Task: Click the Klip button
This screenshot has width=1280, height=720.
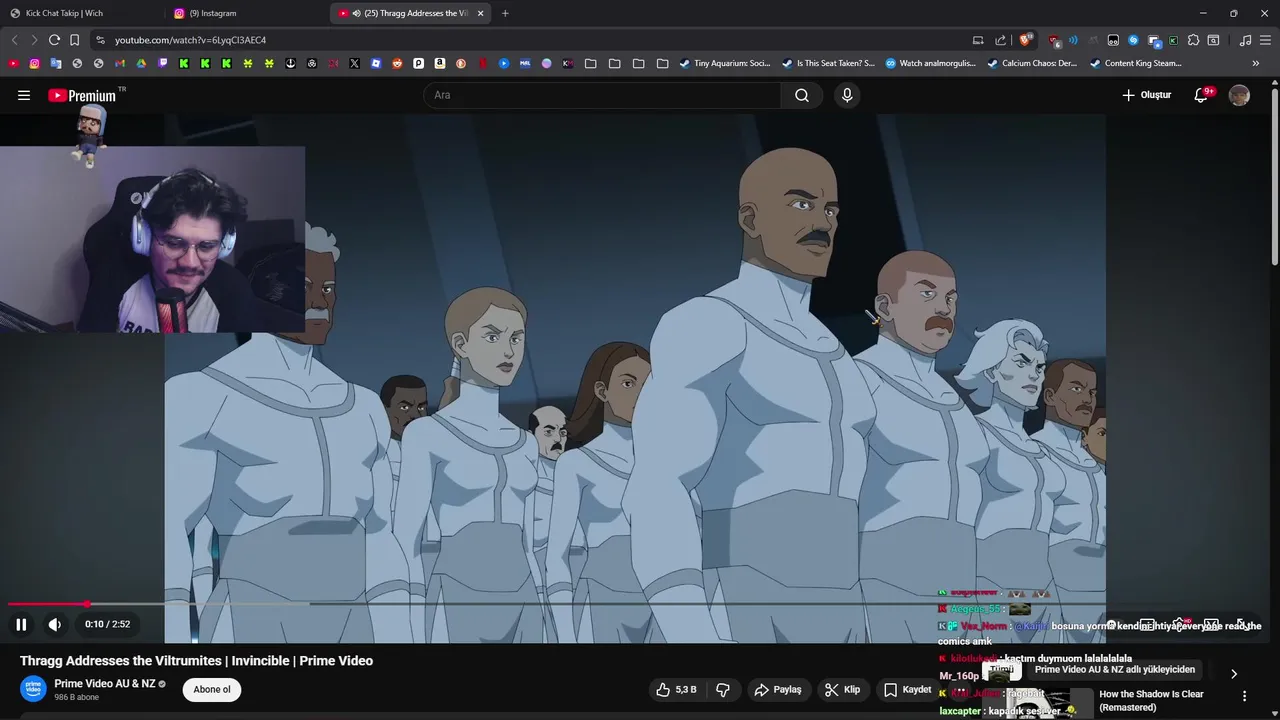Action: [842, 690]
